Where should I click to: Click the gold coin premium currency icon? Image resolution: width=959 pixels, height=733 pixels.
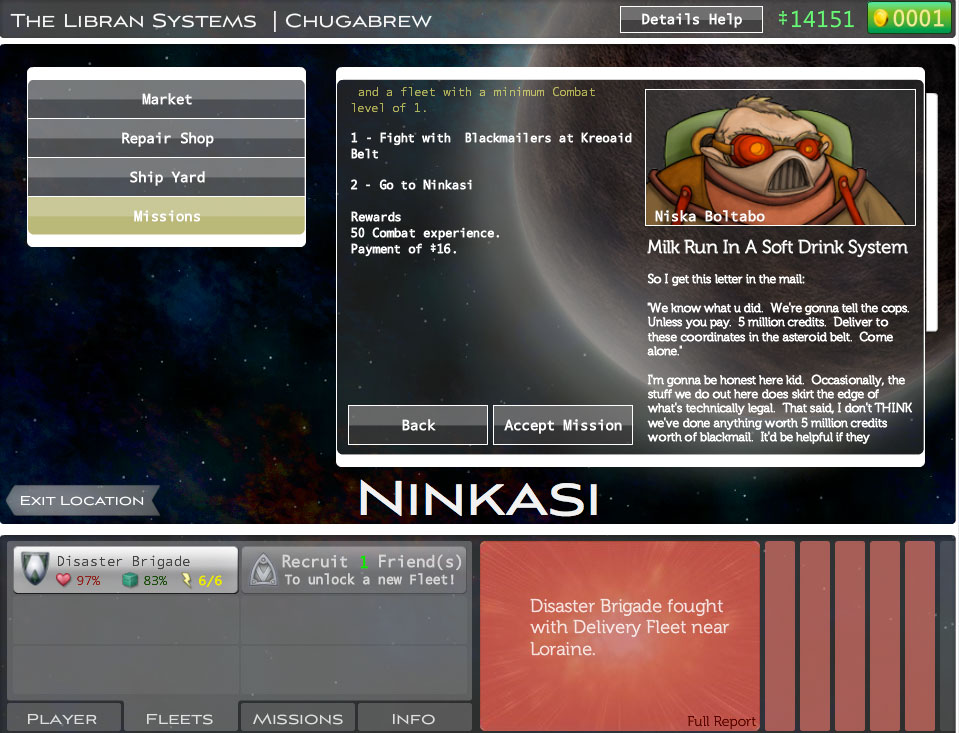click(x=881, y=18)
